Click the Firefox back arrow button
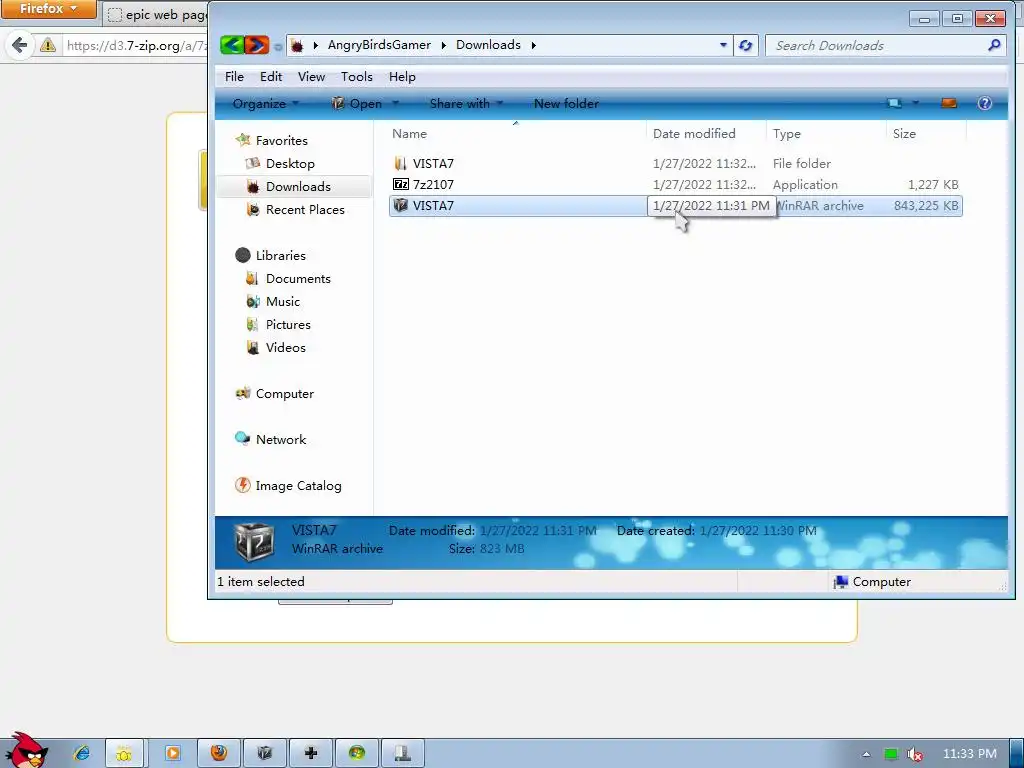Image resolution: width=1024 pixels, height=768 pixels. tap(20, 45)
